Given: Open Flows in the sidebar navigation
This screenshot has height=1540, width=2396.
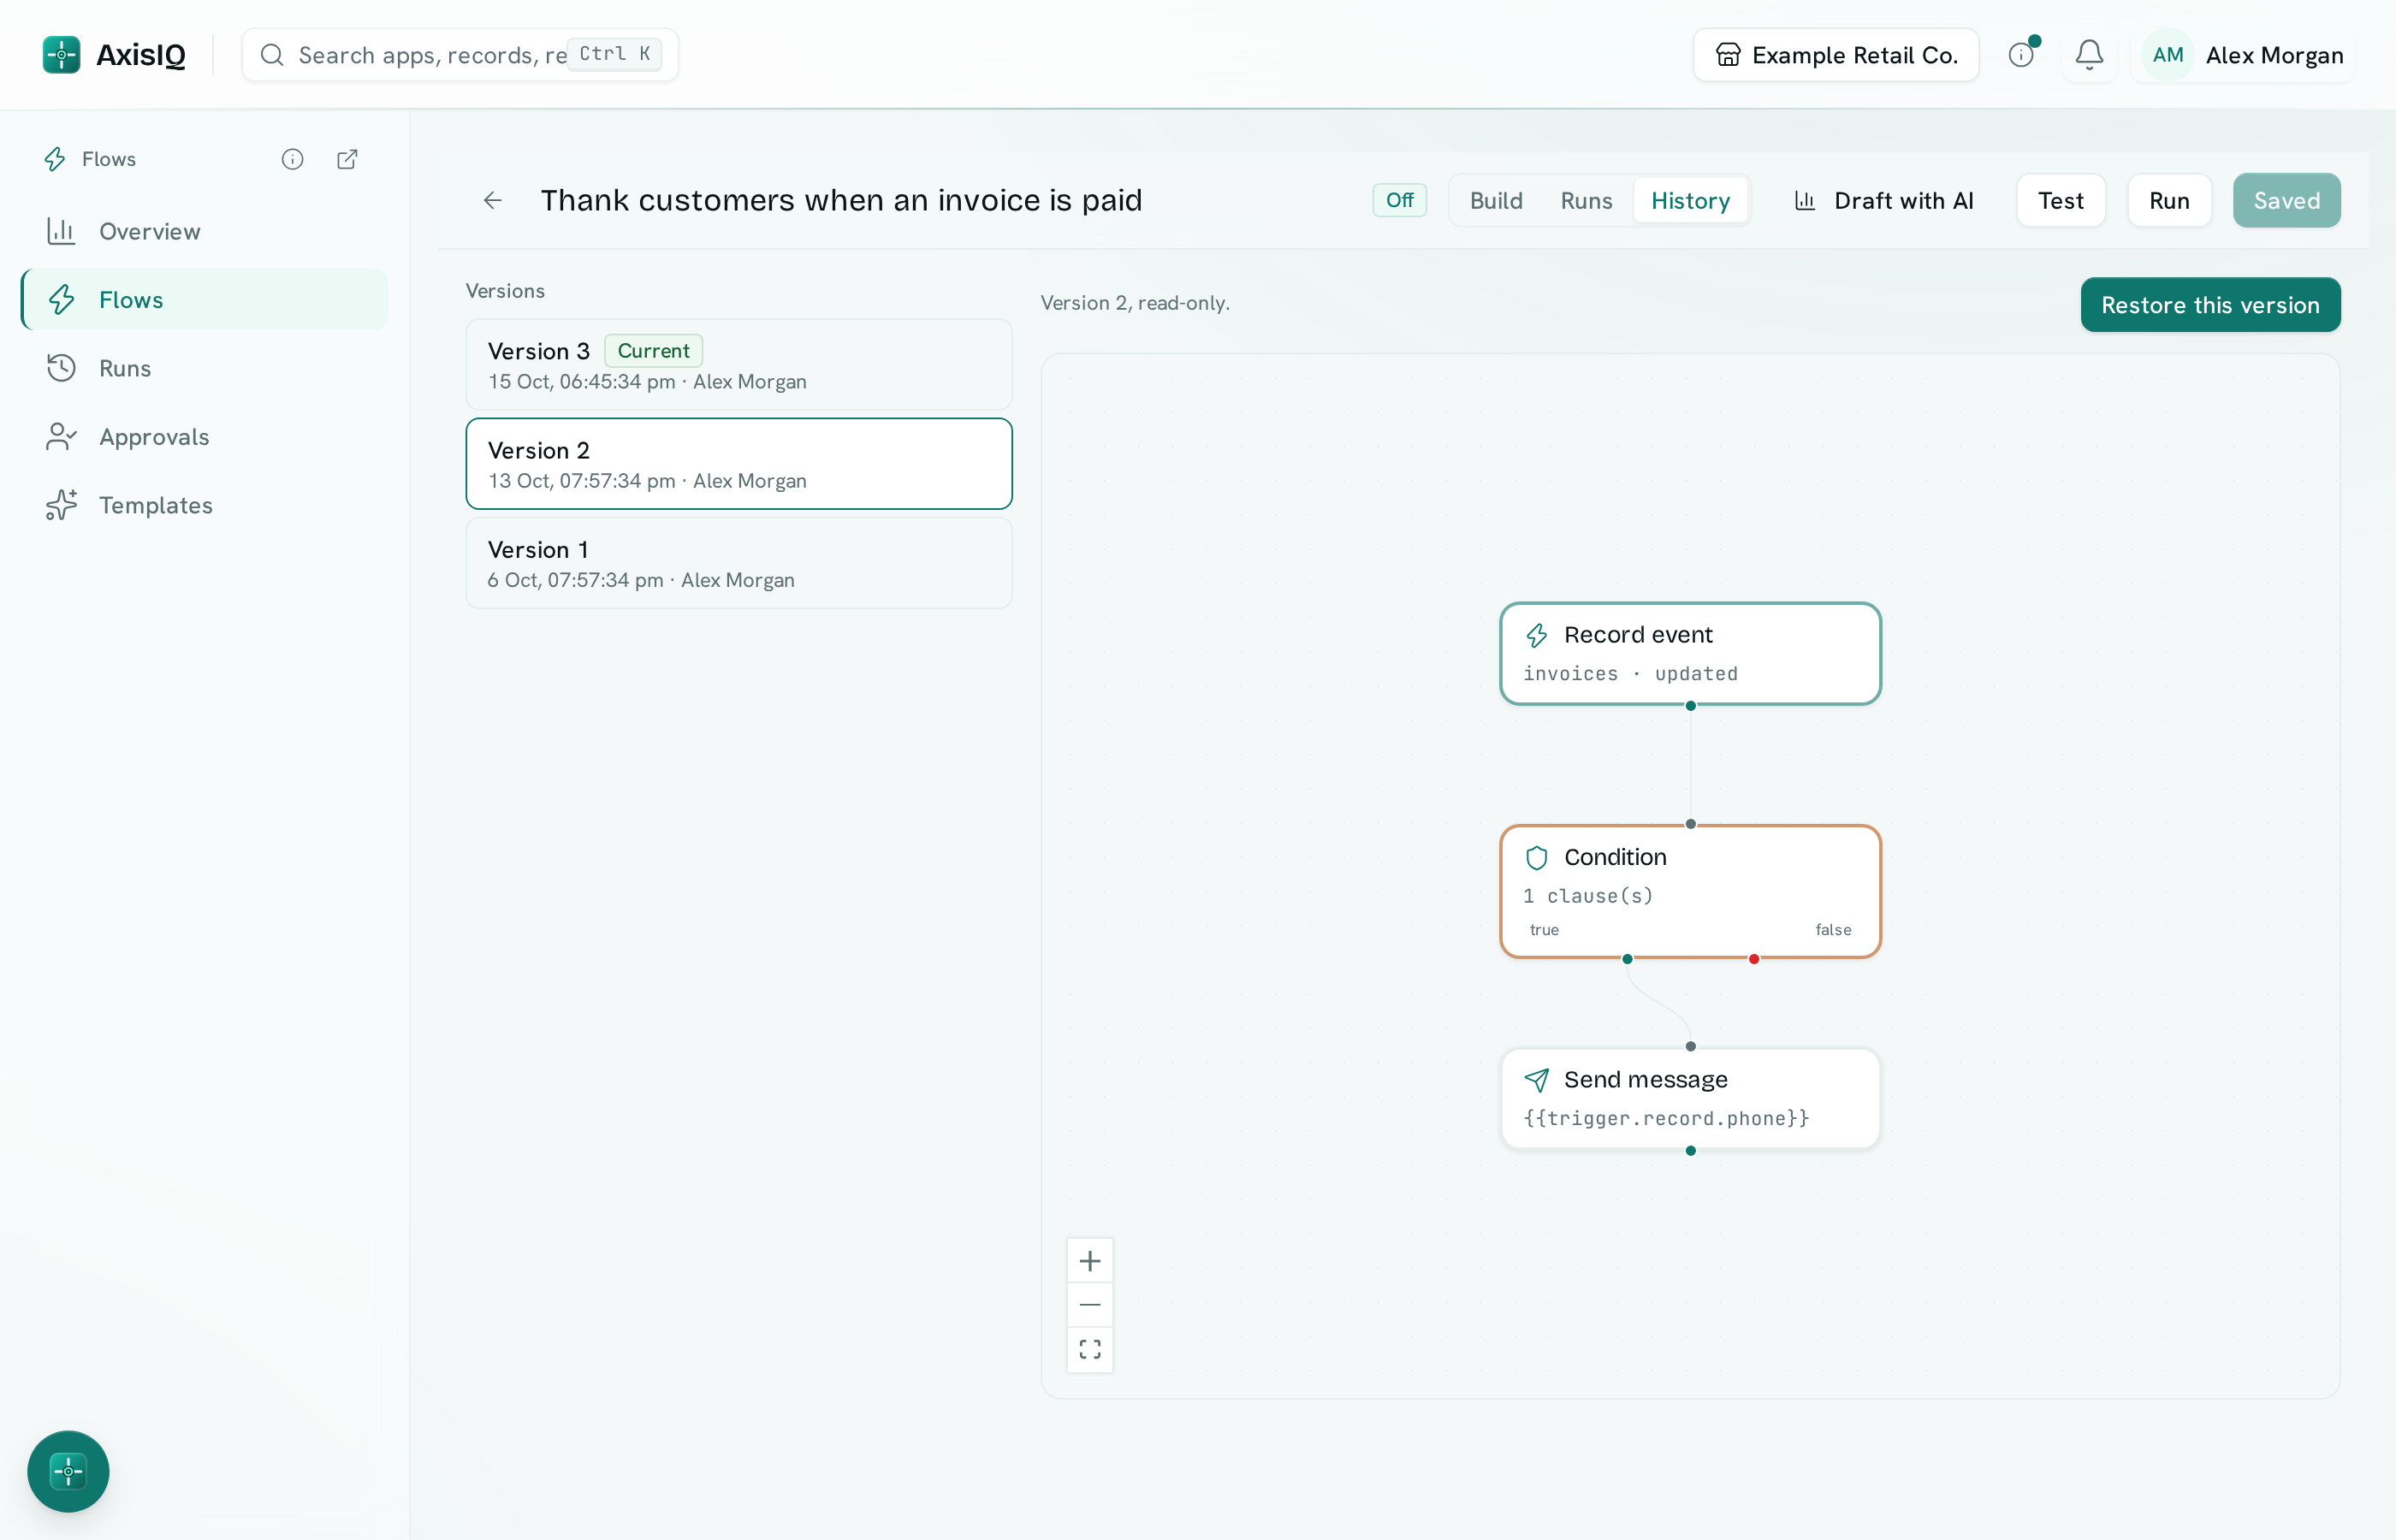Looking at the screenshot, I should (205, 300).
